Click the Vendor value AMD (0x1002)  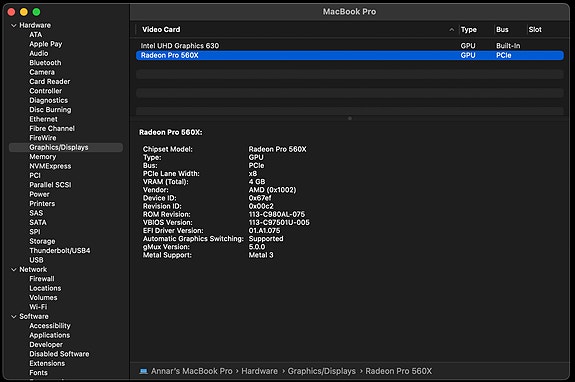pos(272,190)
